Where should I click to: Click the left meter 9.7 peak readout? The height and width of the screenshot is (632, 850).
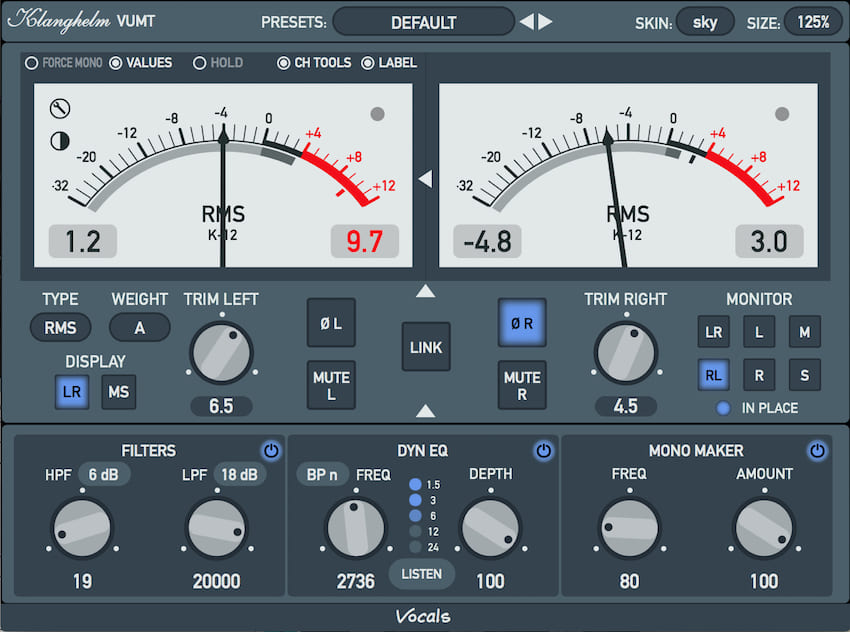point(365,241)
